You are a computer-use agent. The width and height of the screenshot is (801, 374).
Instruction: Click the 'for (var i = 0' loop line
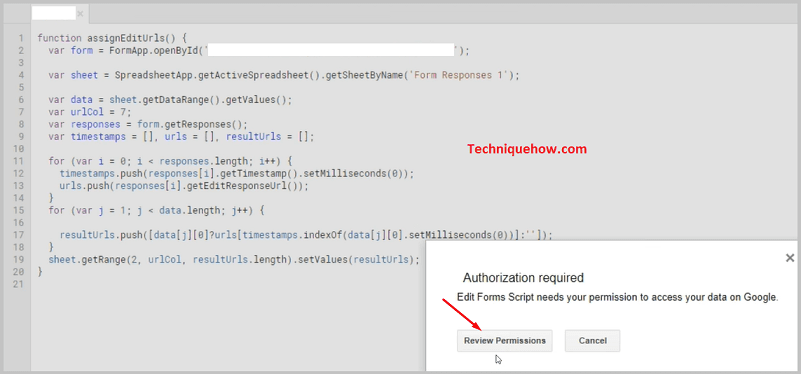(170, 161)
